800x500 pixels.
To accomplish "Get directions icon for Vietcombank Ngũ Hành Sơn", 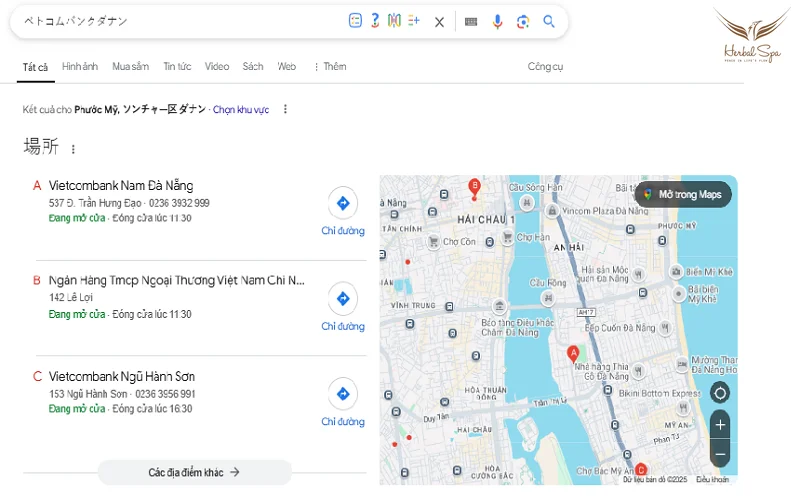I will tap(343, 394).
